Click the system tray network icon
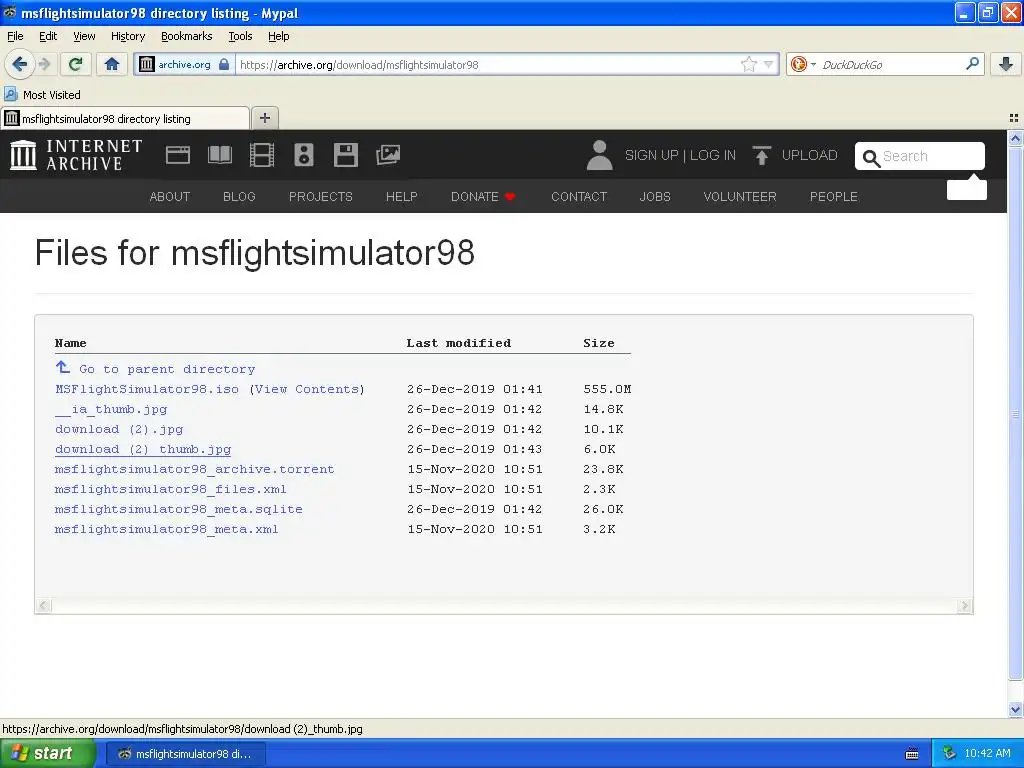Viewport: 1024px width, 768px height. point(949,754)
